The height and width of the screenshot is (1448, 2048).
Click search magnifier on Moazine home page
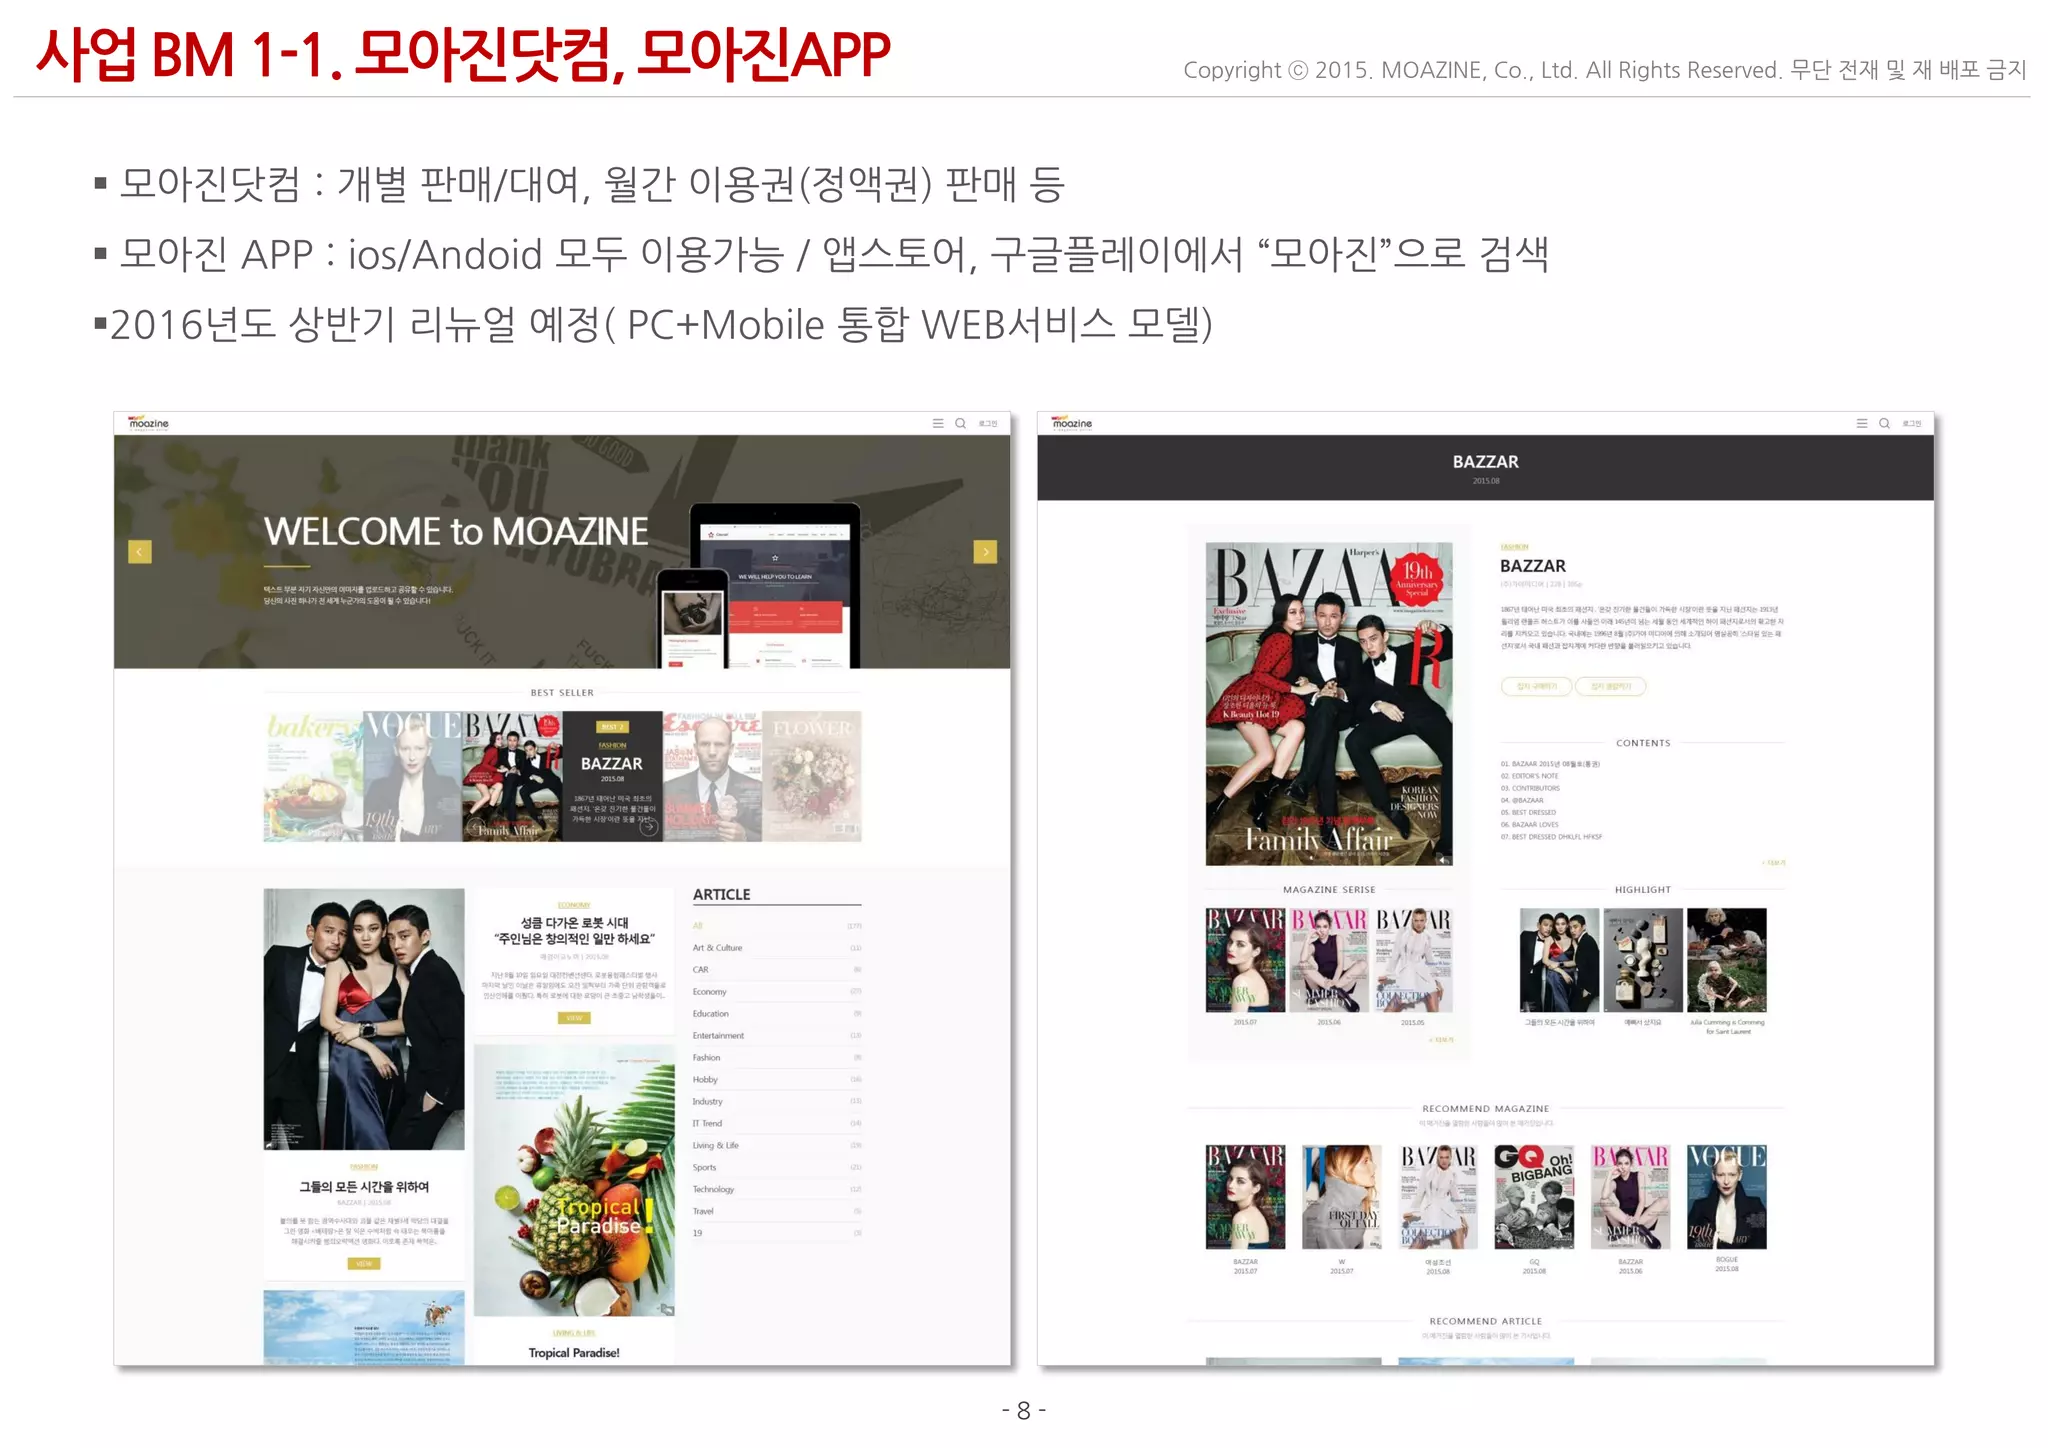pos(960,423)
